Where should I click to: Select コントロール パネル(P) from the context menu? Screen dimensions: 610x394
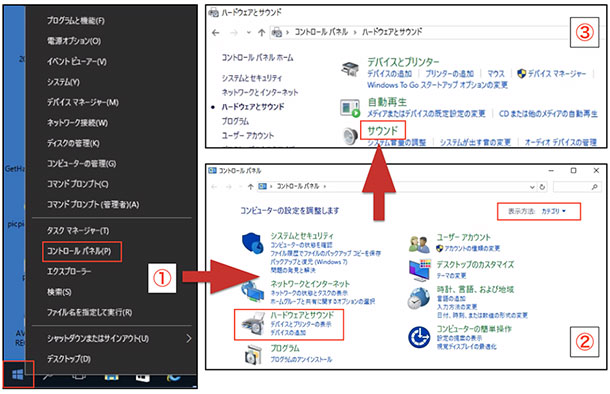pos(79,251)
